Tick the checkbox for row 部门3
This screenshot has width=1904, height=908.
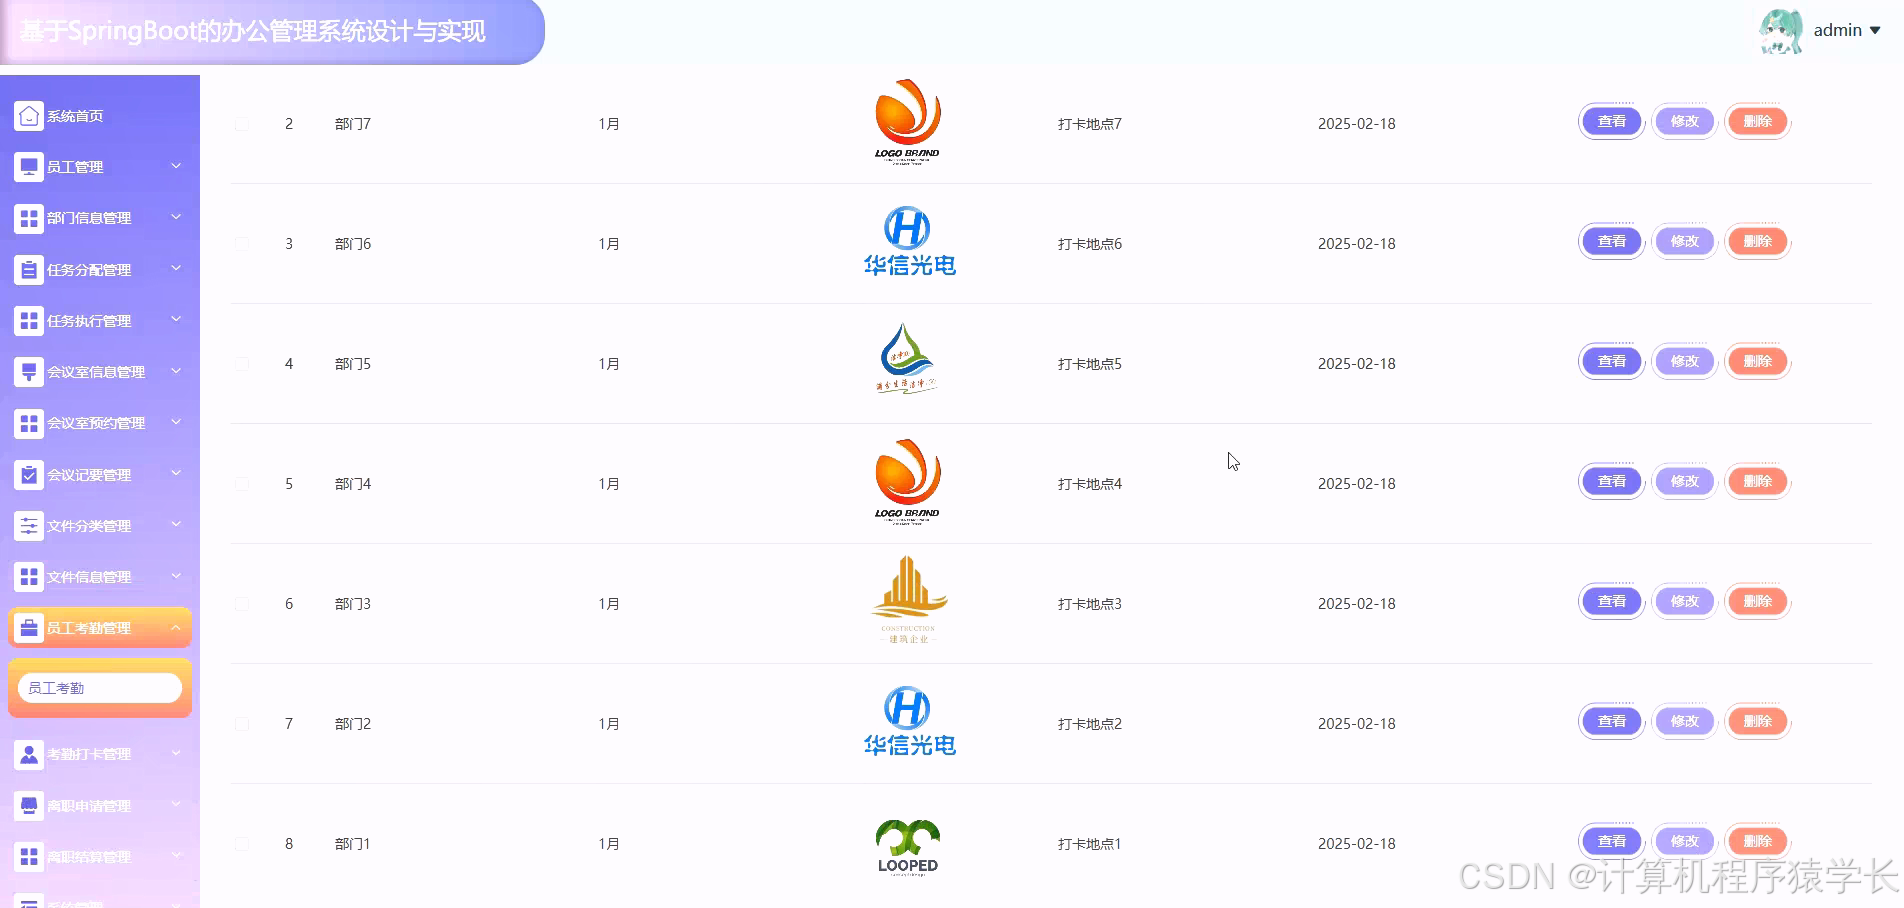242,604
